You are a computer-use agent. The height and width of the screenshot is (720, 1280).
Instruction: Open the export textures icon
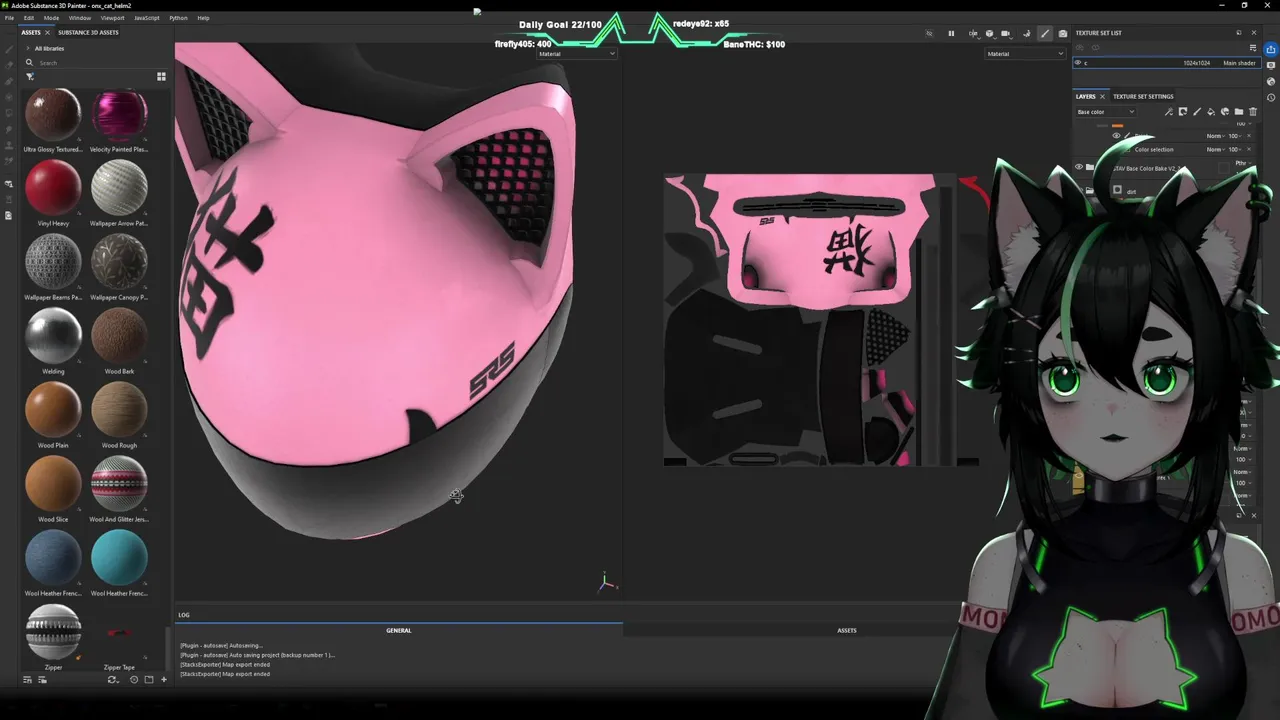(1271, 47)
